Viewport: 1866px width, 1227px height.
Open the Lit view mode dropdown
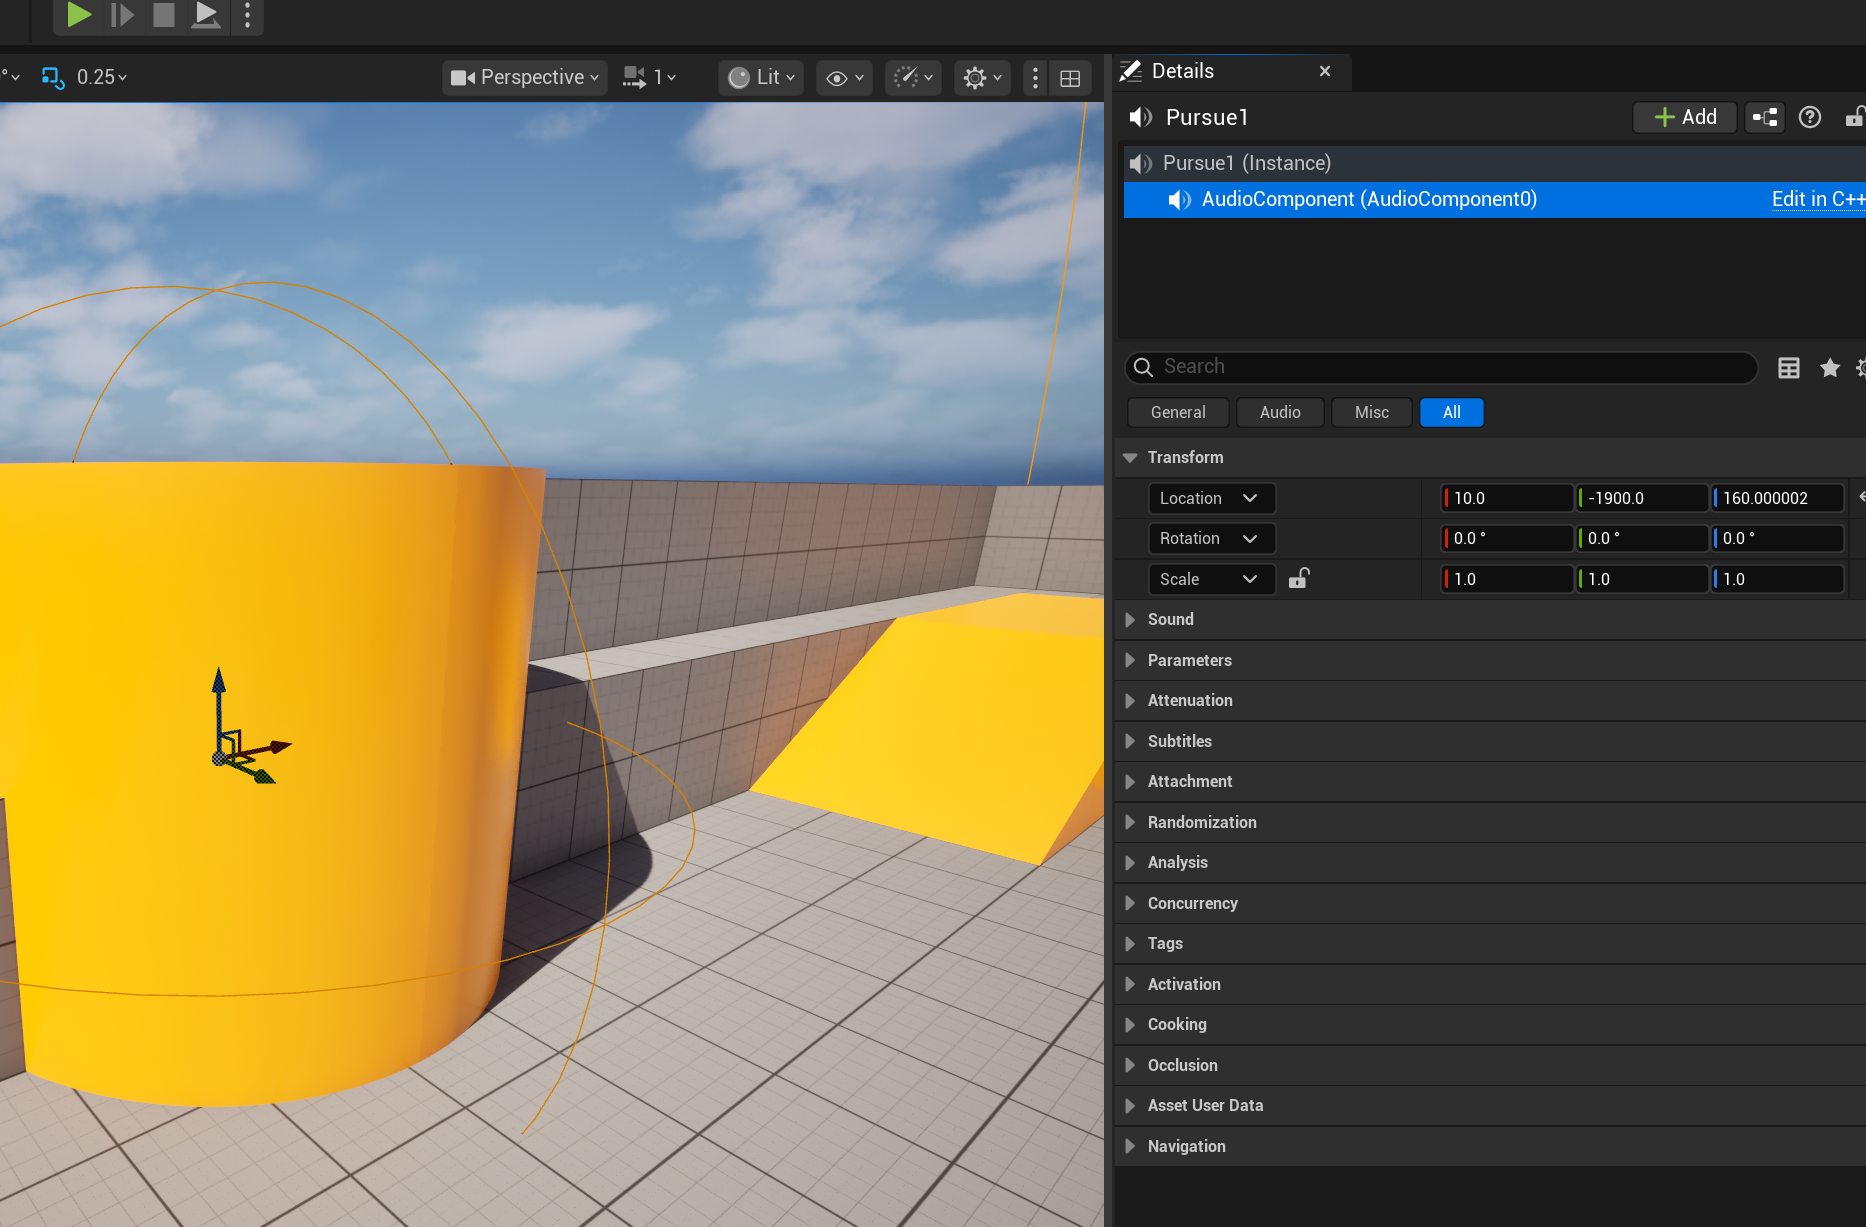(x=761, y=77)
